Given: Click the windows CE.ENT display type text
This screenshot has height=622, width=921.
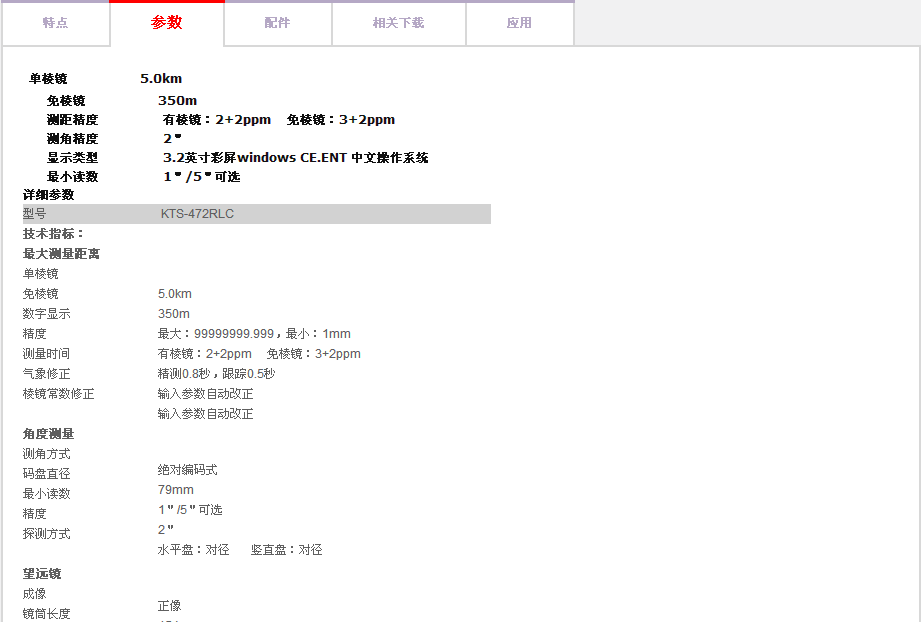Looking at the screenshot, I should tap(295, 158).
